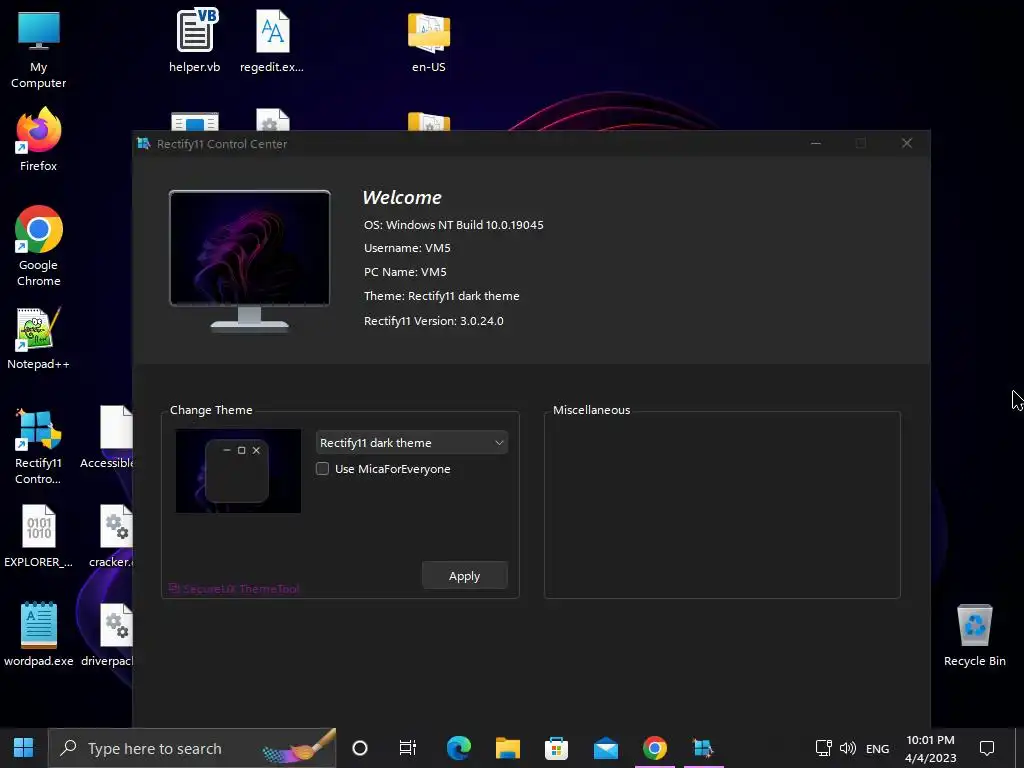Open Microsoft Edge from taskbar
The height and width of the screenshot is (768, 1024).
tap(458, 748)
